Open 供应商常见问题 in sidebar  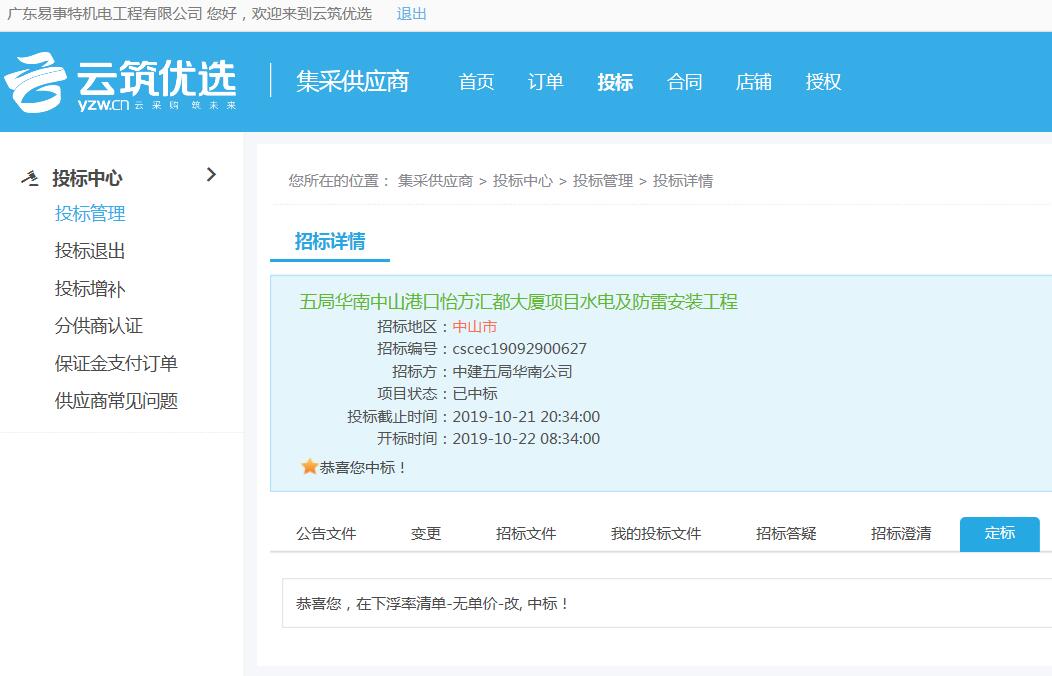click(x=116, y=401)
